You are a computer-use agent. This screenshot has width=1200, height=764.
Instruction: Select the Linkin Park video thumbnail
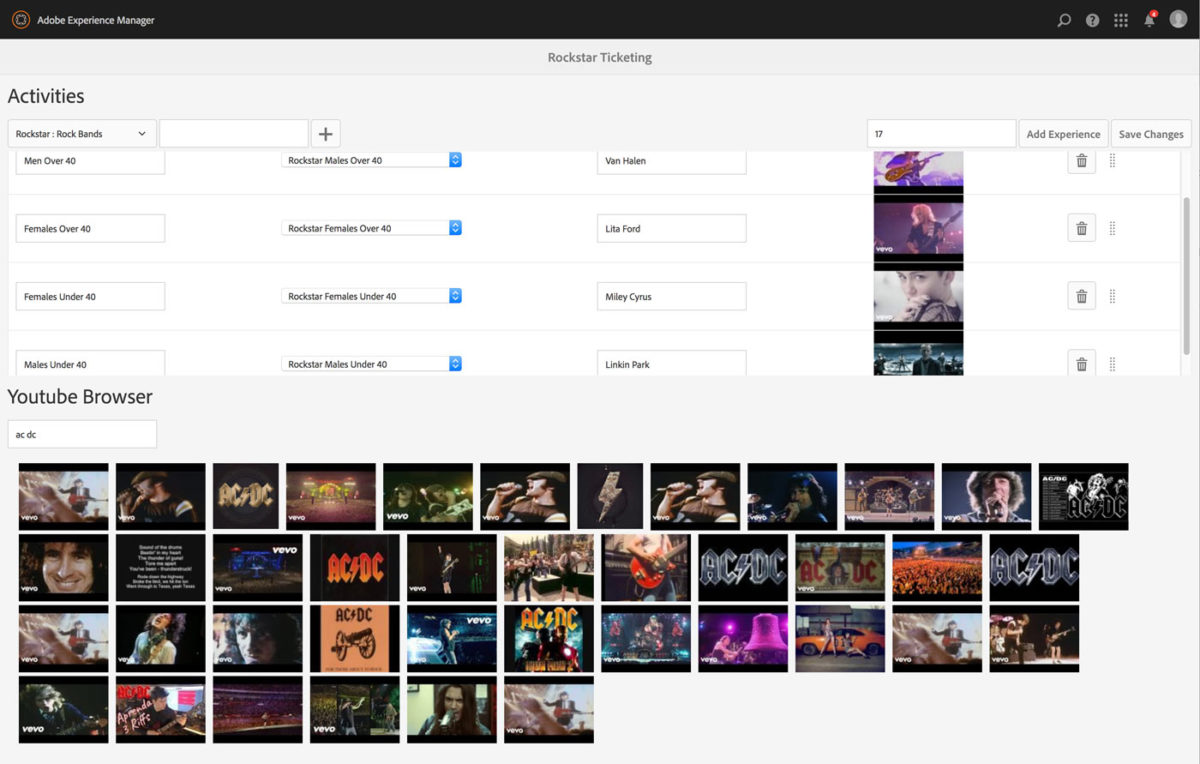(918, 353)
